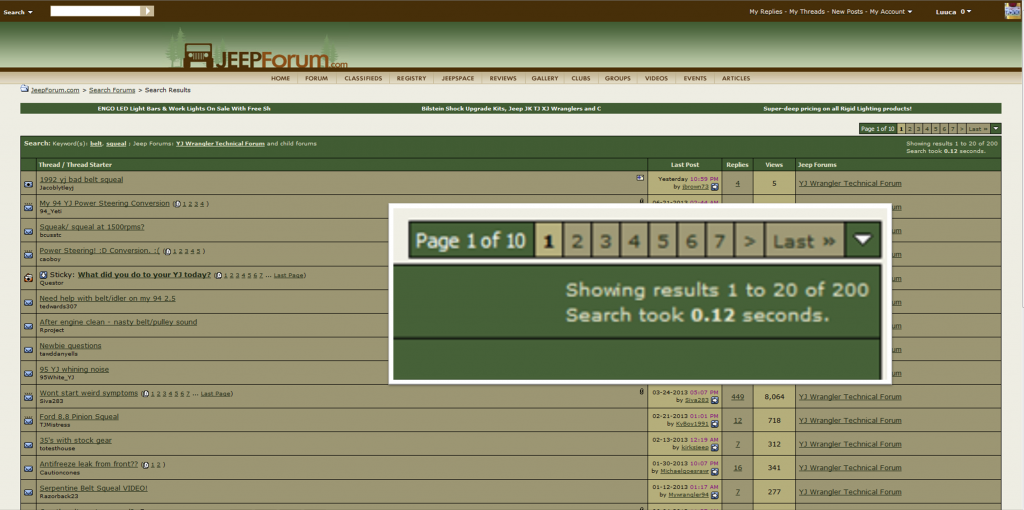Click envelope icon beside Ford 8.8 Pinion Squeal
The image size is (1024, 510).
(29, 421)
